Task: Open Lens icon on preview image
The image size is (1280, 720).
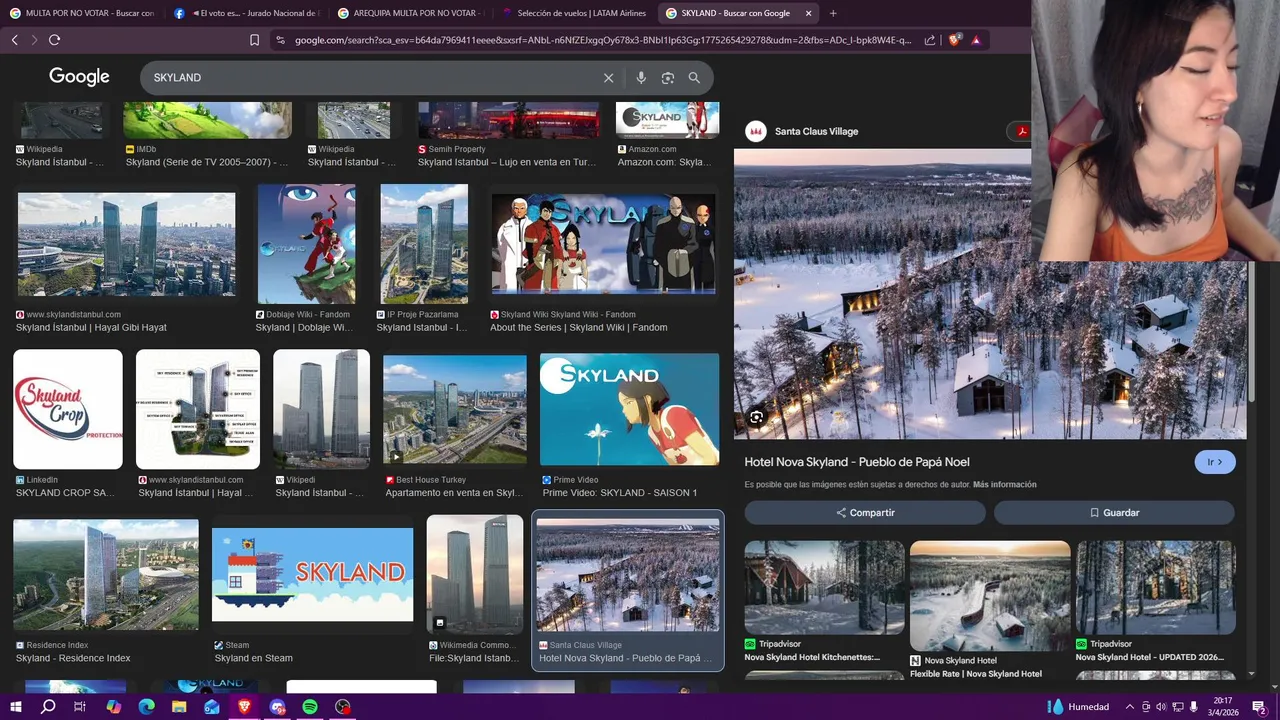Action: tap(756, 417)
